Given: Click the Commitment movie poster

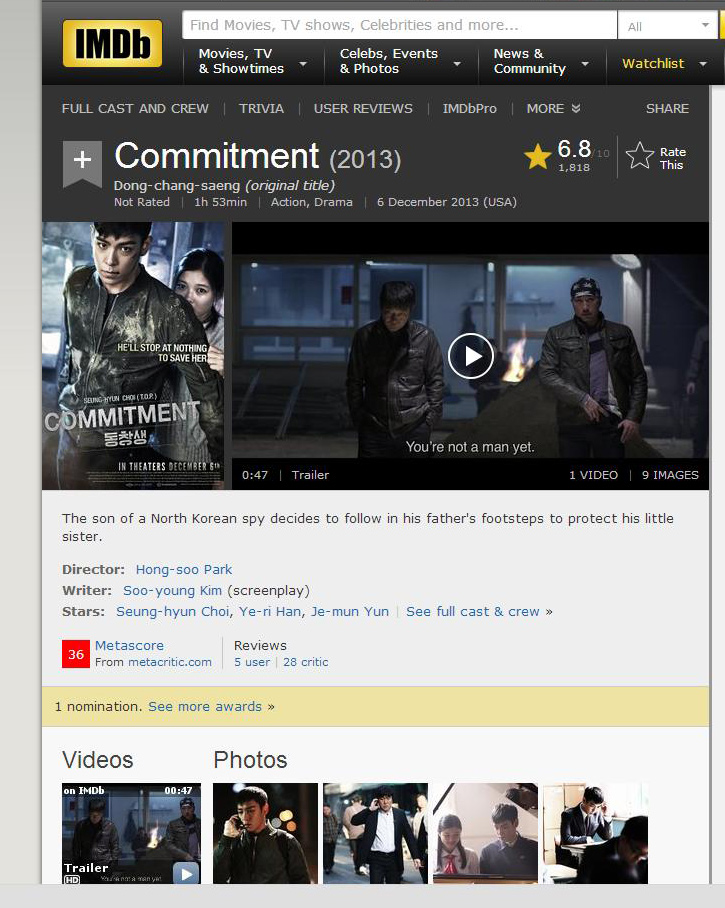Looking at the screenshot, I should tap(133, 356).
